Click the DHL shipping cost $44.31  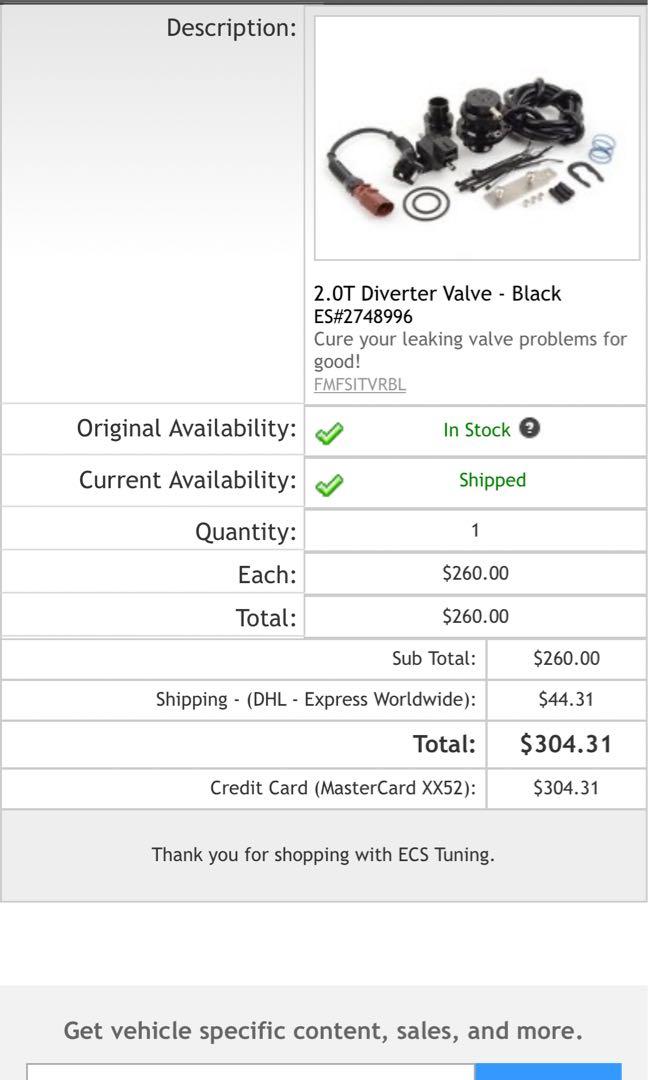[x=566, y=700]
